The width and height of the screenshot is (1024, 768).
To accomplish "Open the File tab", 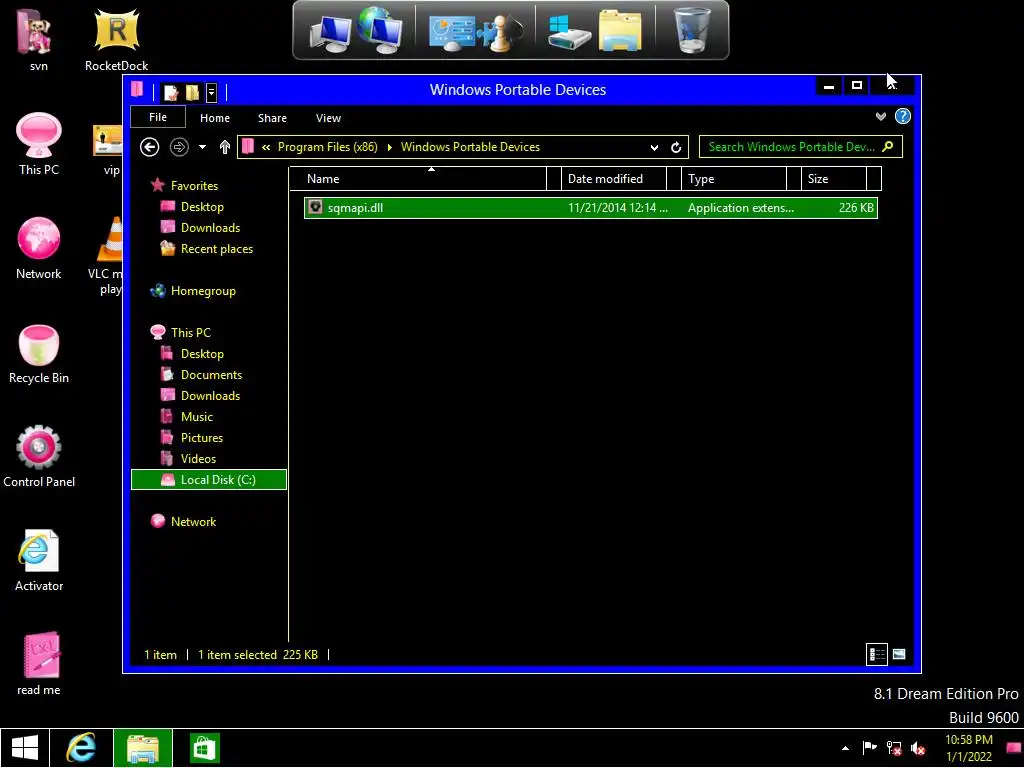I will click(x=158, y=118).
